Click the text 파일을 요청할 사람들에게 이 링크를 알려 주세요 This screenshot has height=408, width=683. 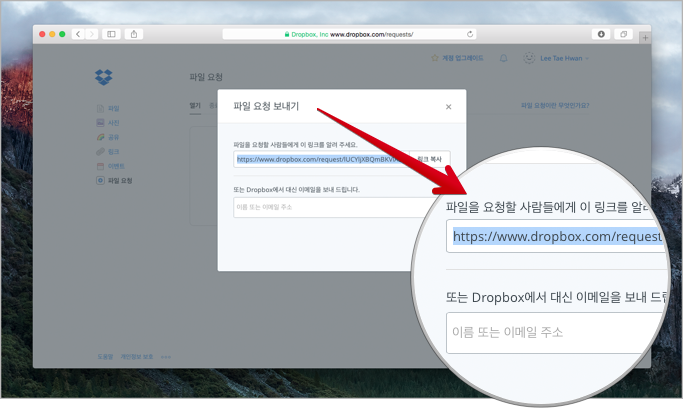click(x=295, y=145)
